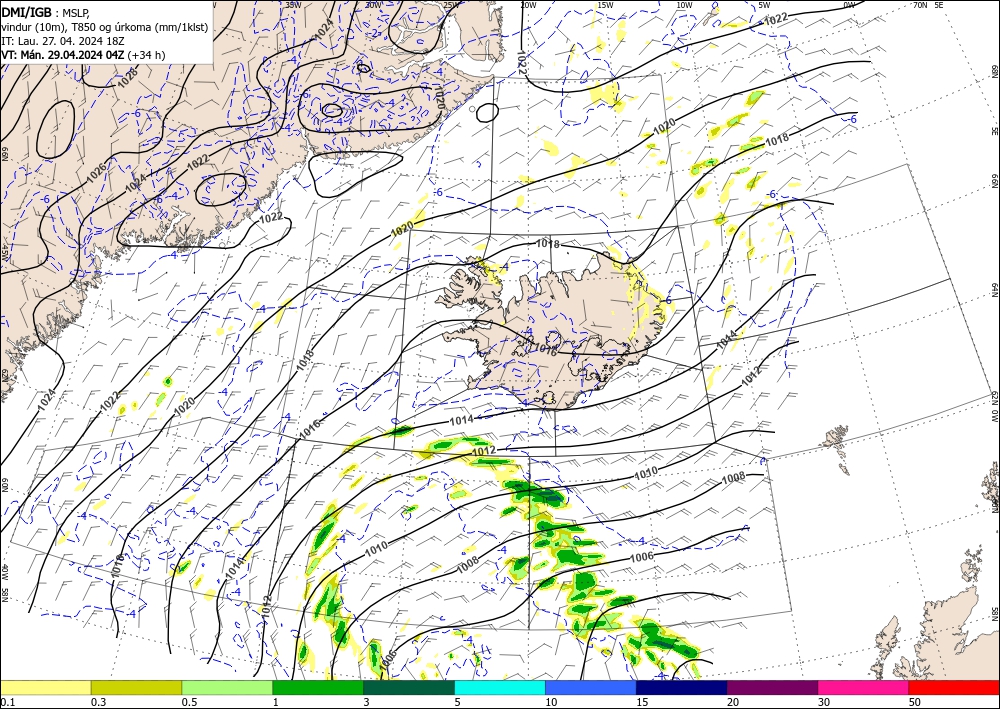Click the "VT: Mán. 29.04.2024 04Z" valid time
Viewport: 1000px width, 709px height.
tap(62, 55)
